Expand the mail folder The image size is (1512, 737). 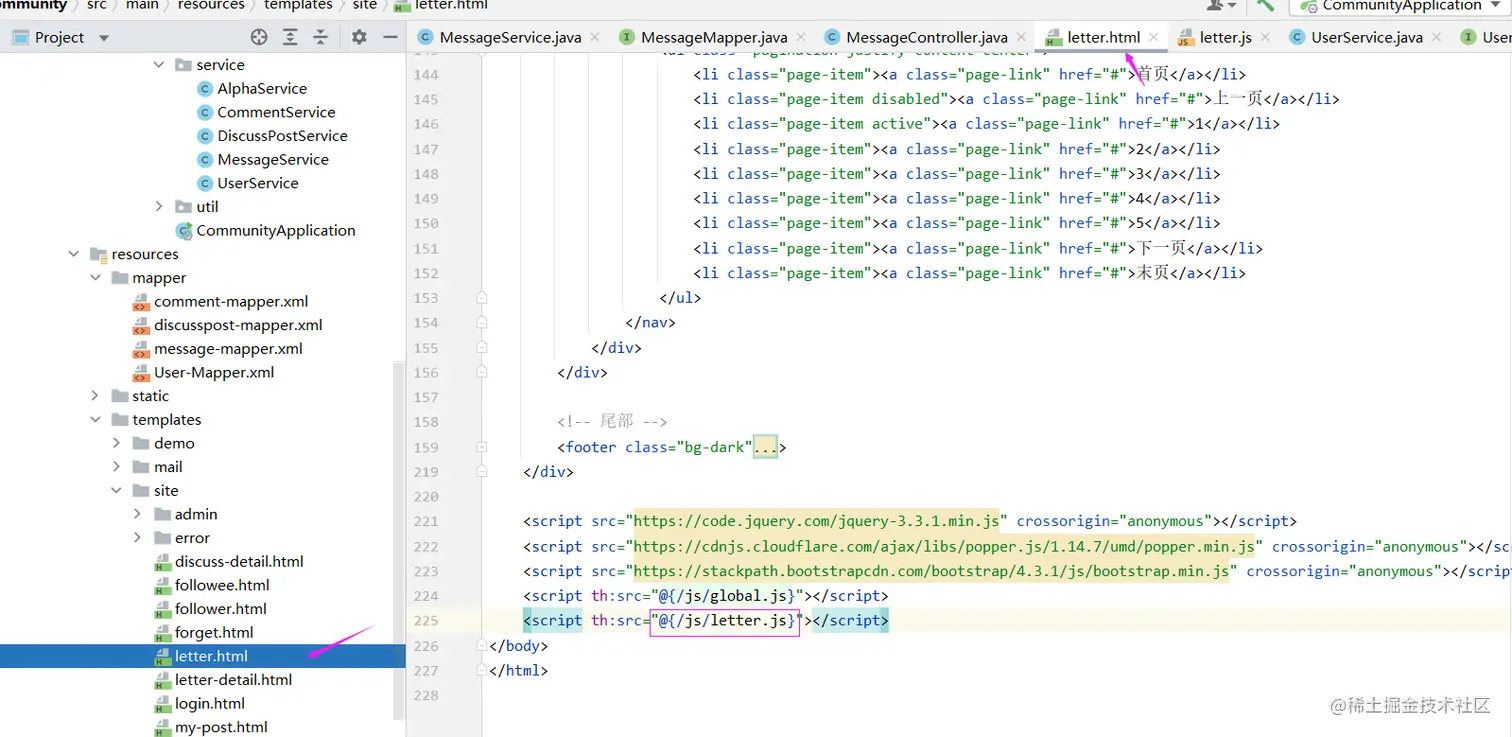[117, 467]
